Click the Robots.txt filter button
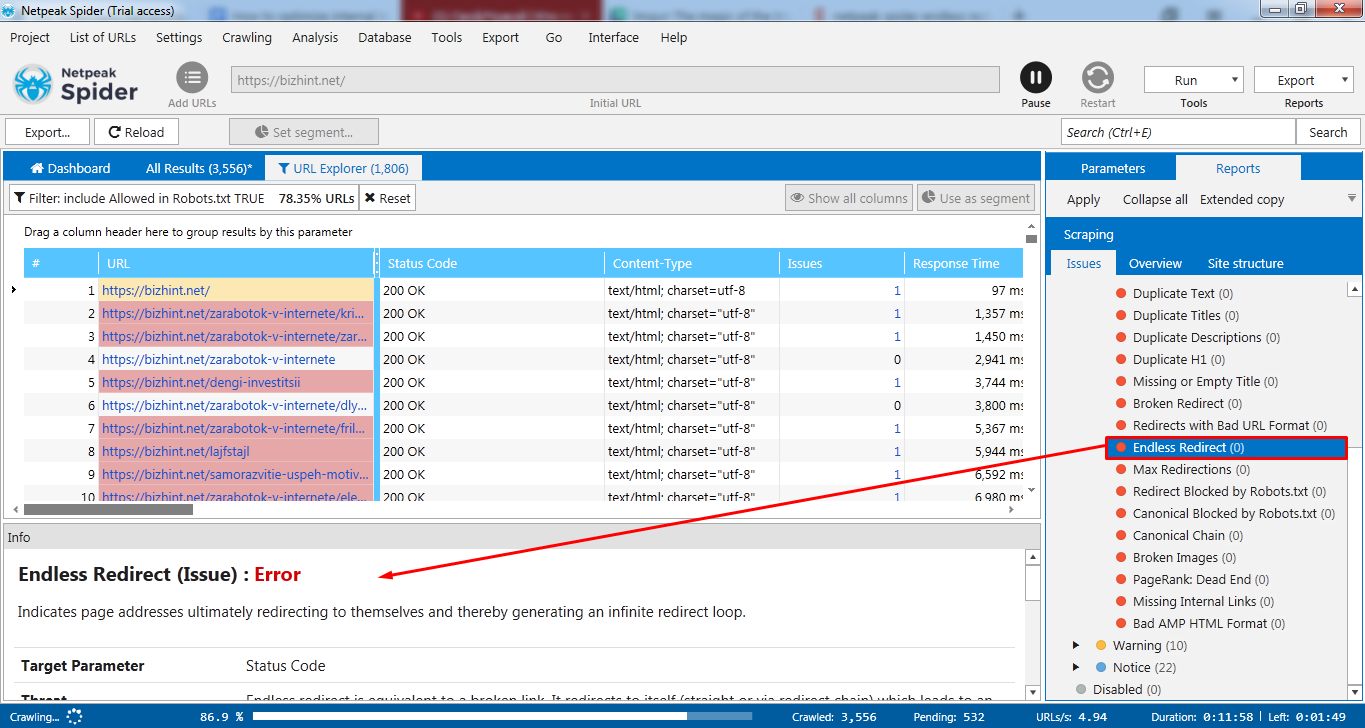This screenshot has width=1365, height=728. pyautogui.click(x=184, y=198)
